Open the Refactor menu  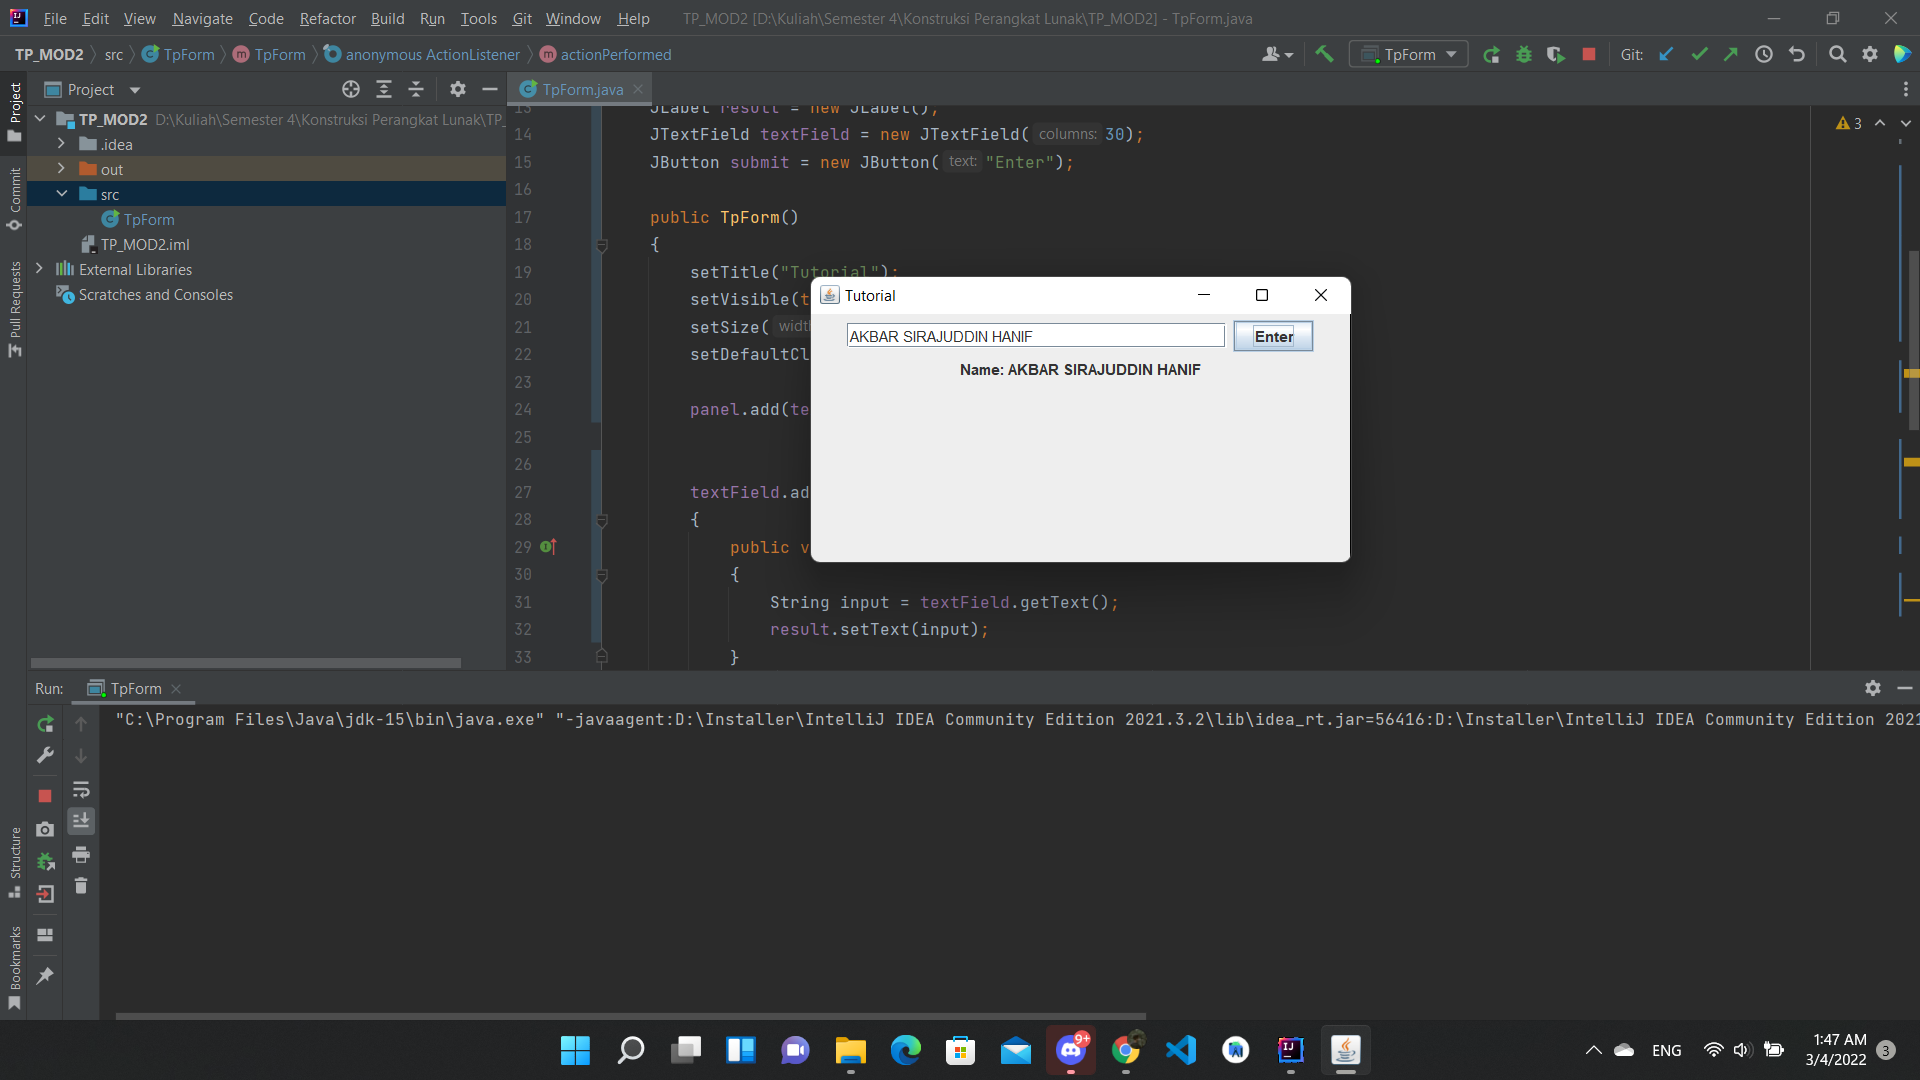[x=327, y=18]
